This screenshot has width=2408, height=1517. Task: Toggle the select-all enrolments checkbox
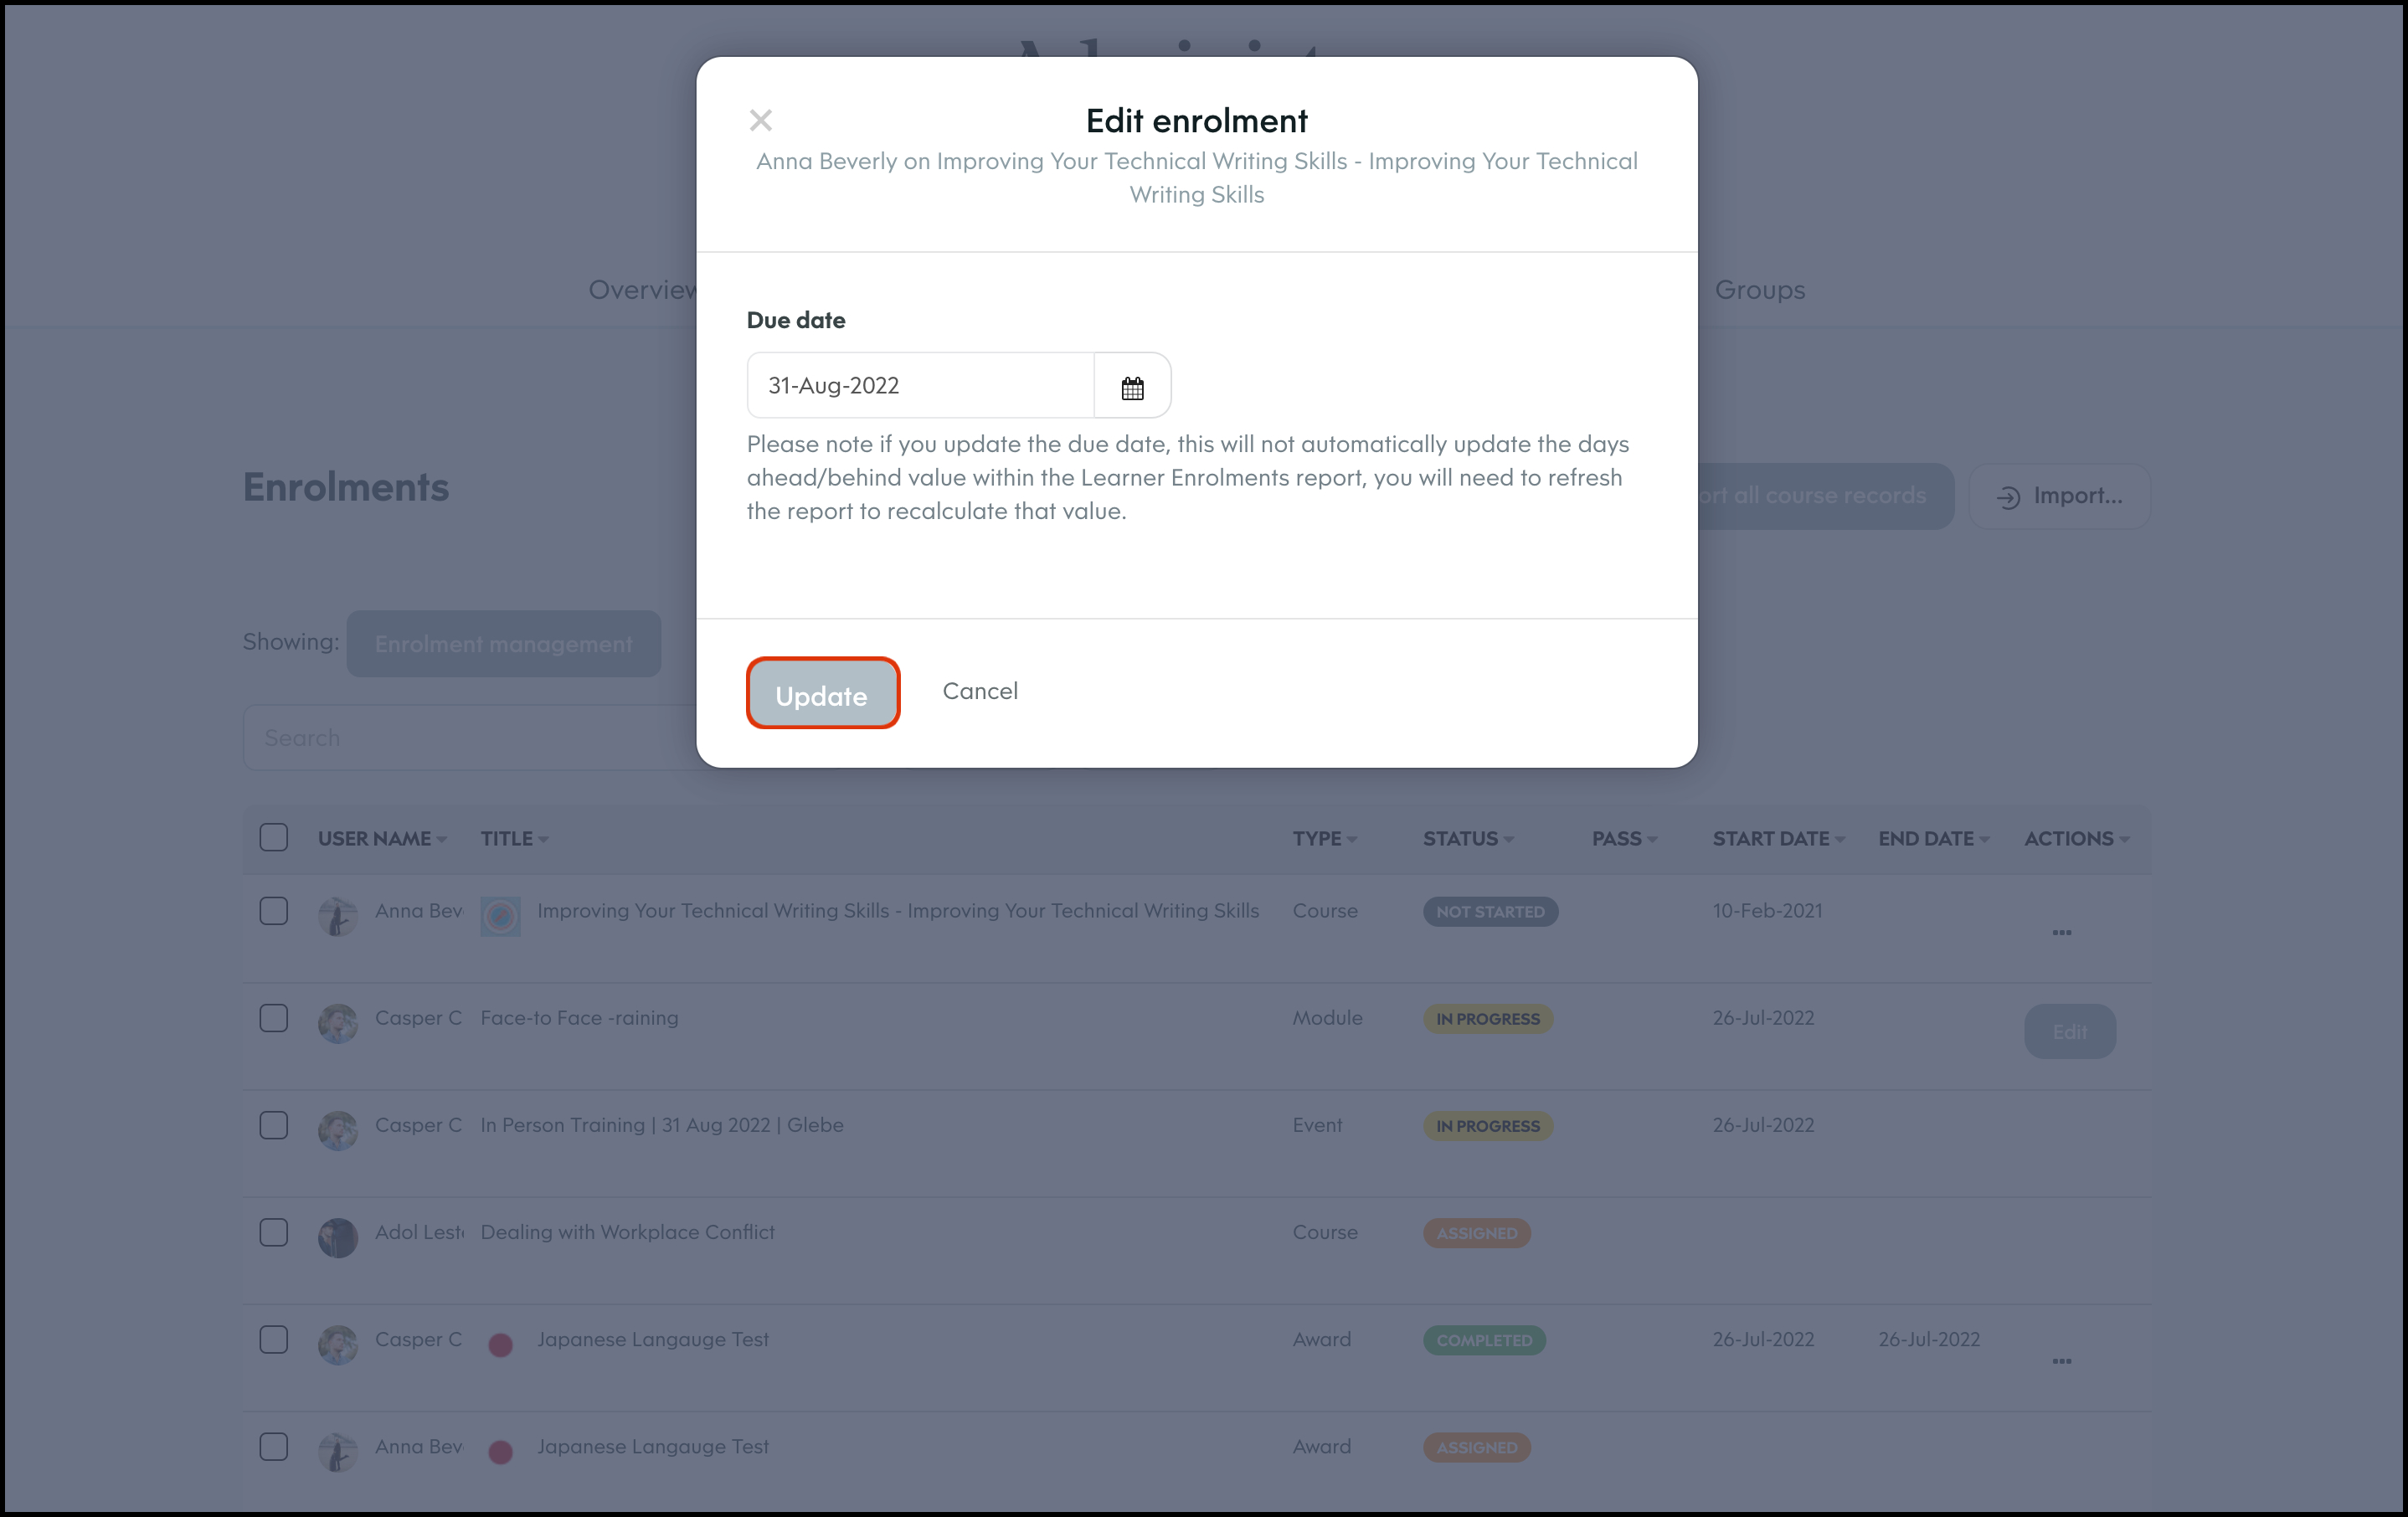coord(273,837)
